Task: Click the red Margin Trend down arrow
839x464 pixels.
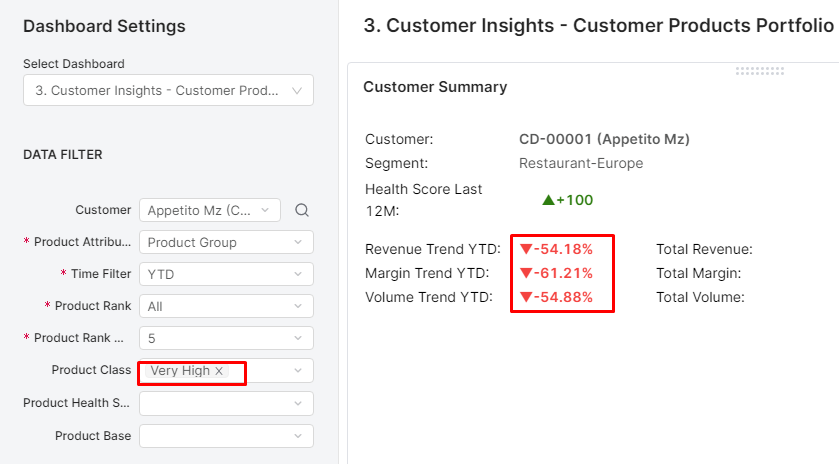Action: (526, 273)
